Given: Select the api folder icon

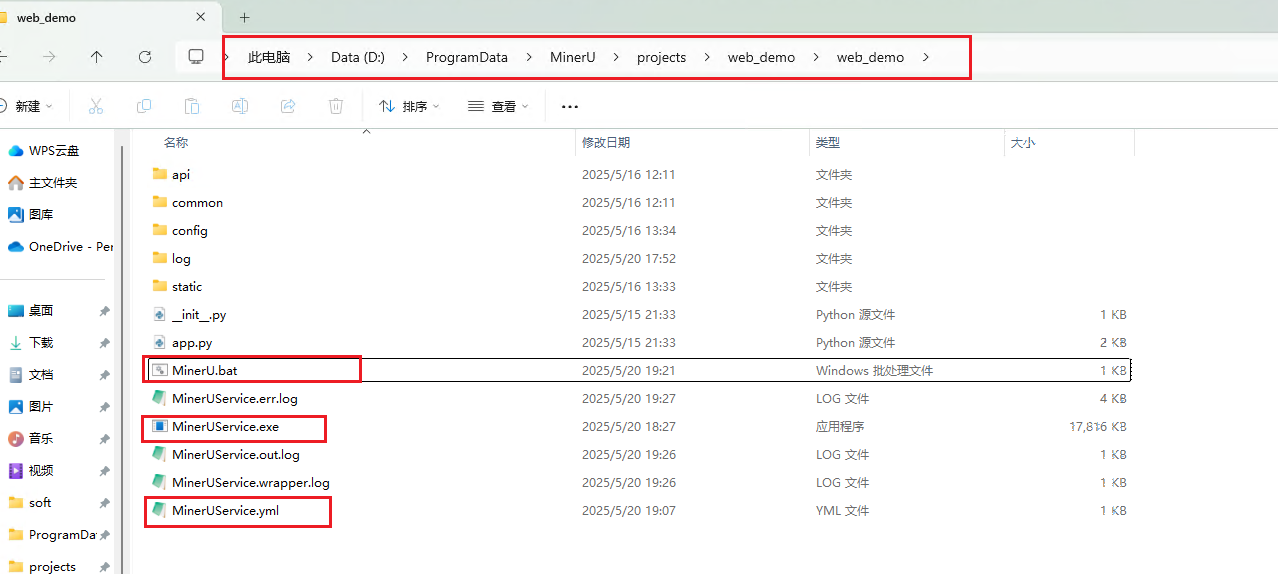Looking at the screenshot, I should 160,174.
